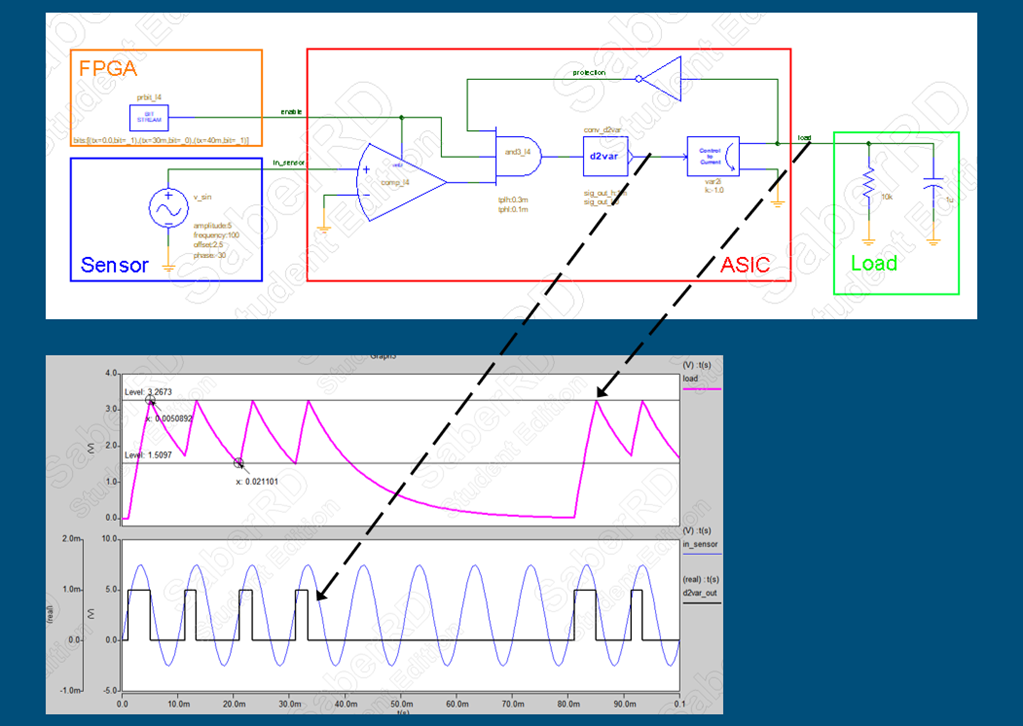Image resolution: width=1023 pixels, height=726 pixels.
Task: Select the in_sensor signal legend label
Action: coord(700,544)
